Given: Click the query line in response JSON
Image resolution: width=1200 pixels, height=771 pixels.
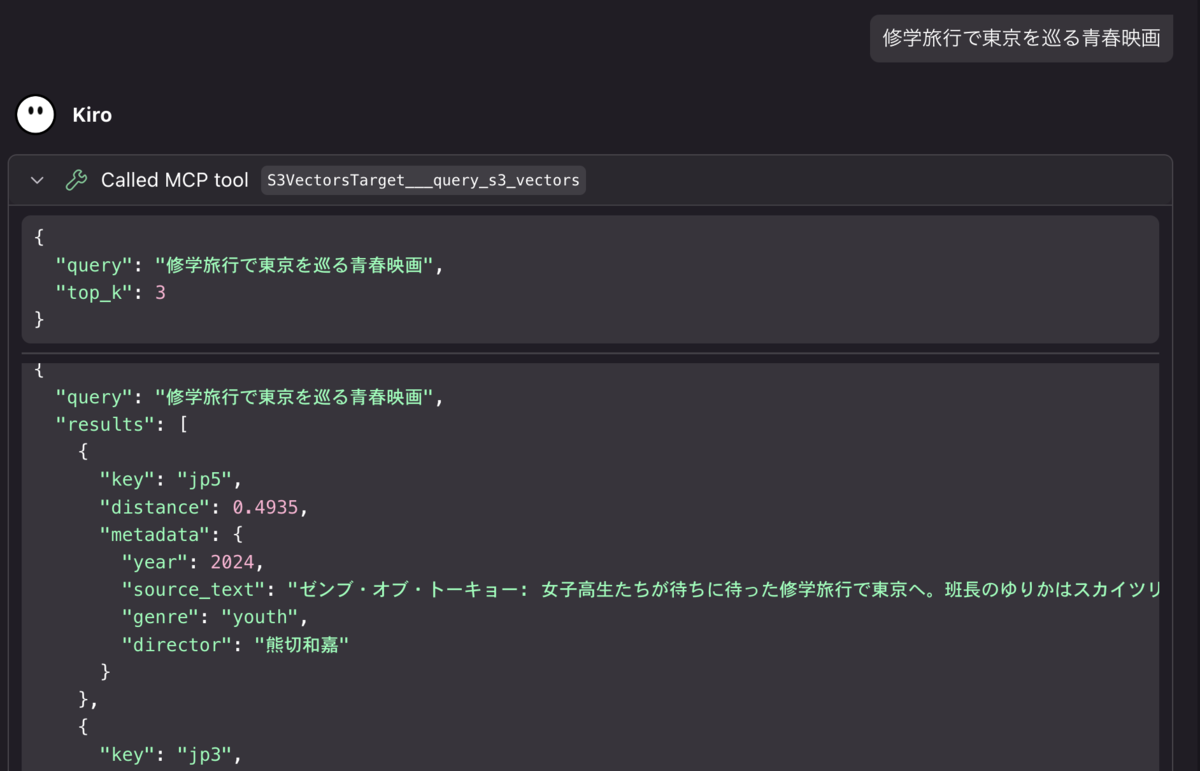Looking at the screenshot, I should coord(249,397).
